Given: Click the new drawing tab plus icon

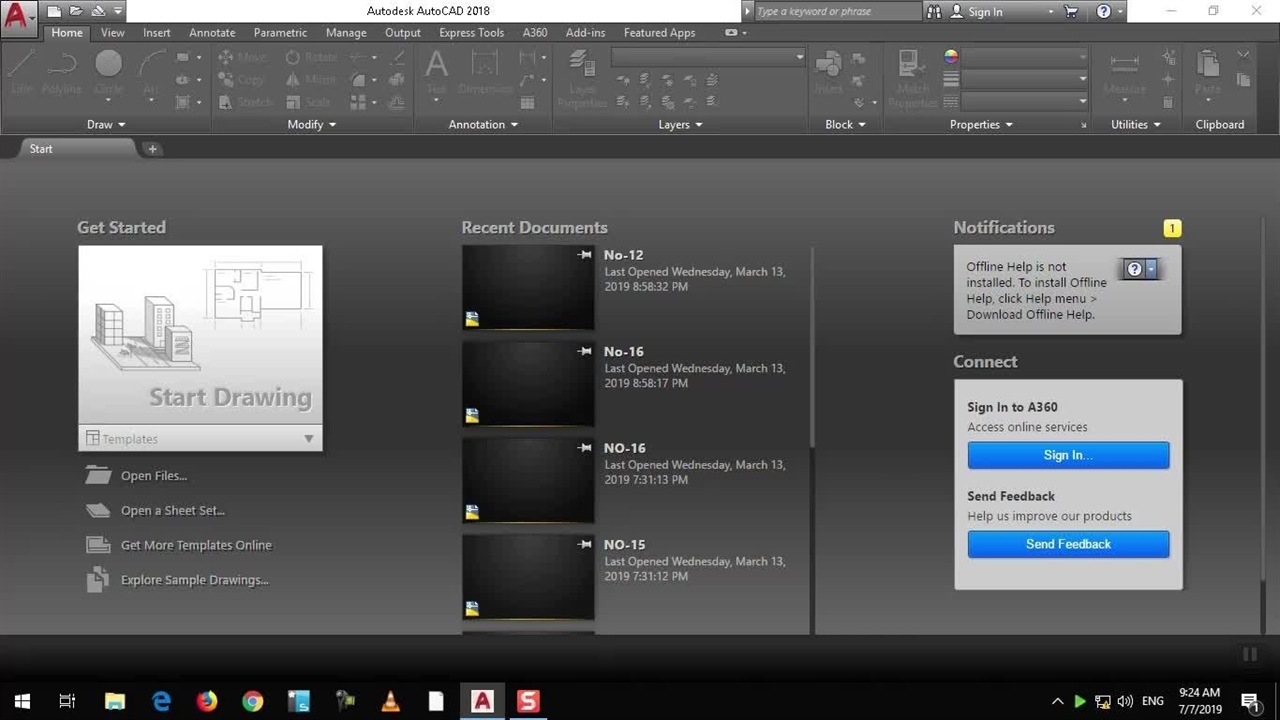Looking at the screenshot, I should point(152,149).
